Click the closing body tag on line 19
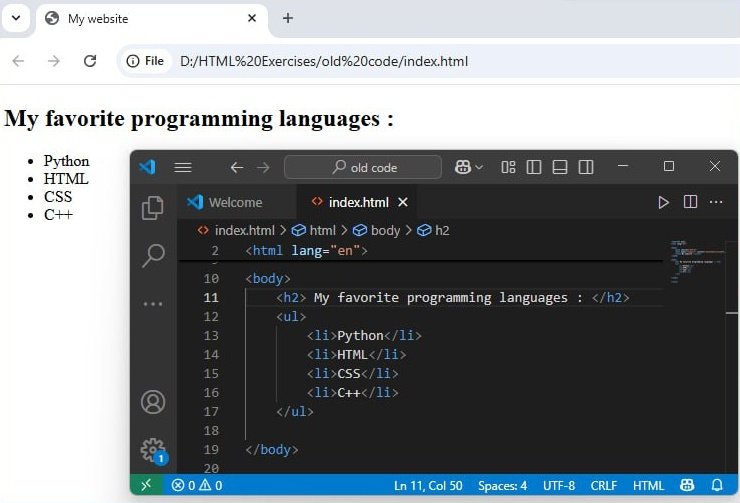 tap(271, 450)
